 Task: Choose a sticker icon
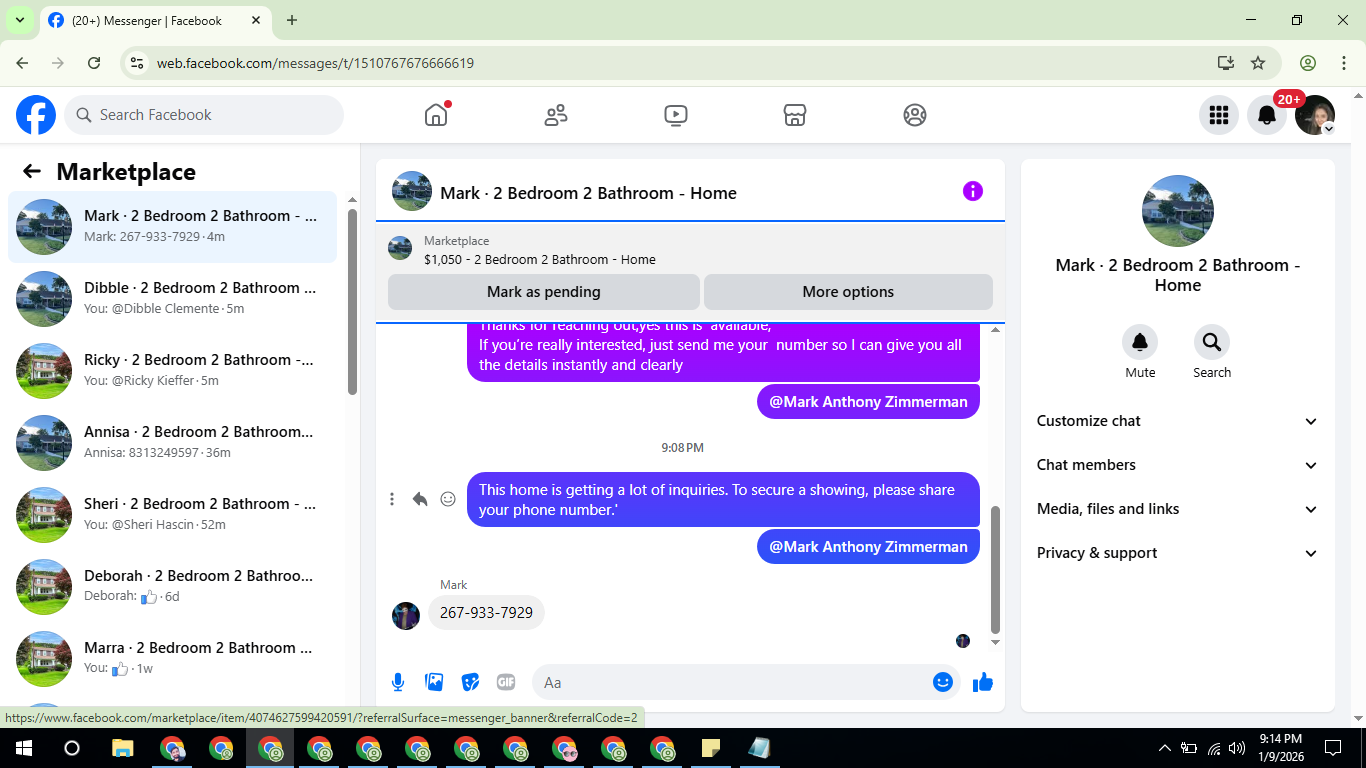pos(470,682)
